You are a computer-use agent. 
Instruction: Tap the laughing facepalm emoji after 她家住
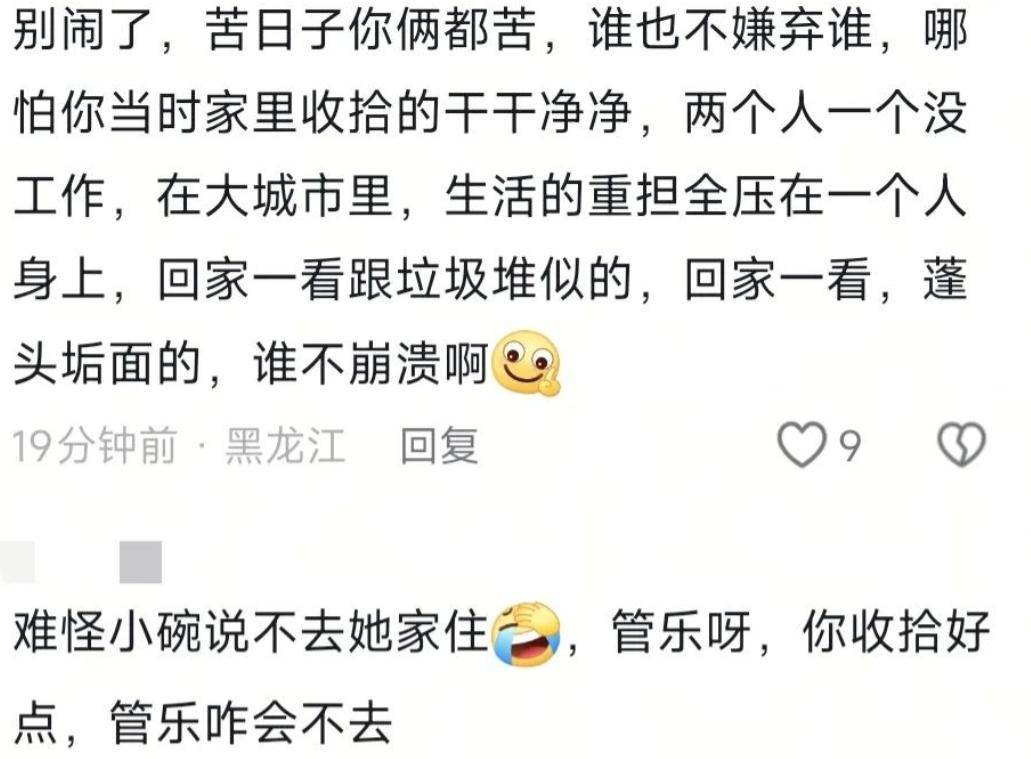(x=525, y=633)
